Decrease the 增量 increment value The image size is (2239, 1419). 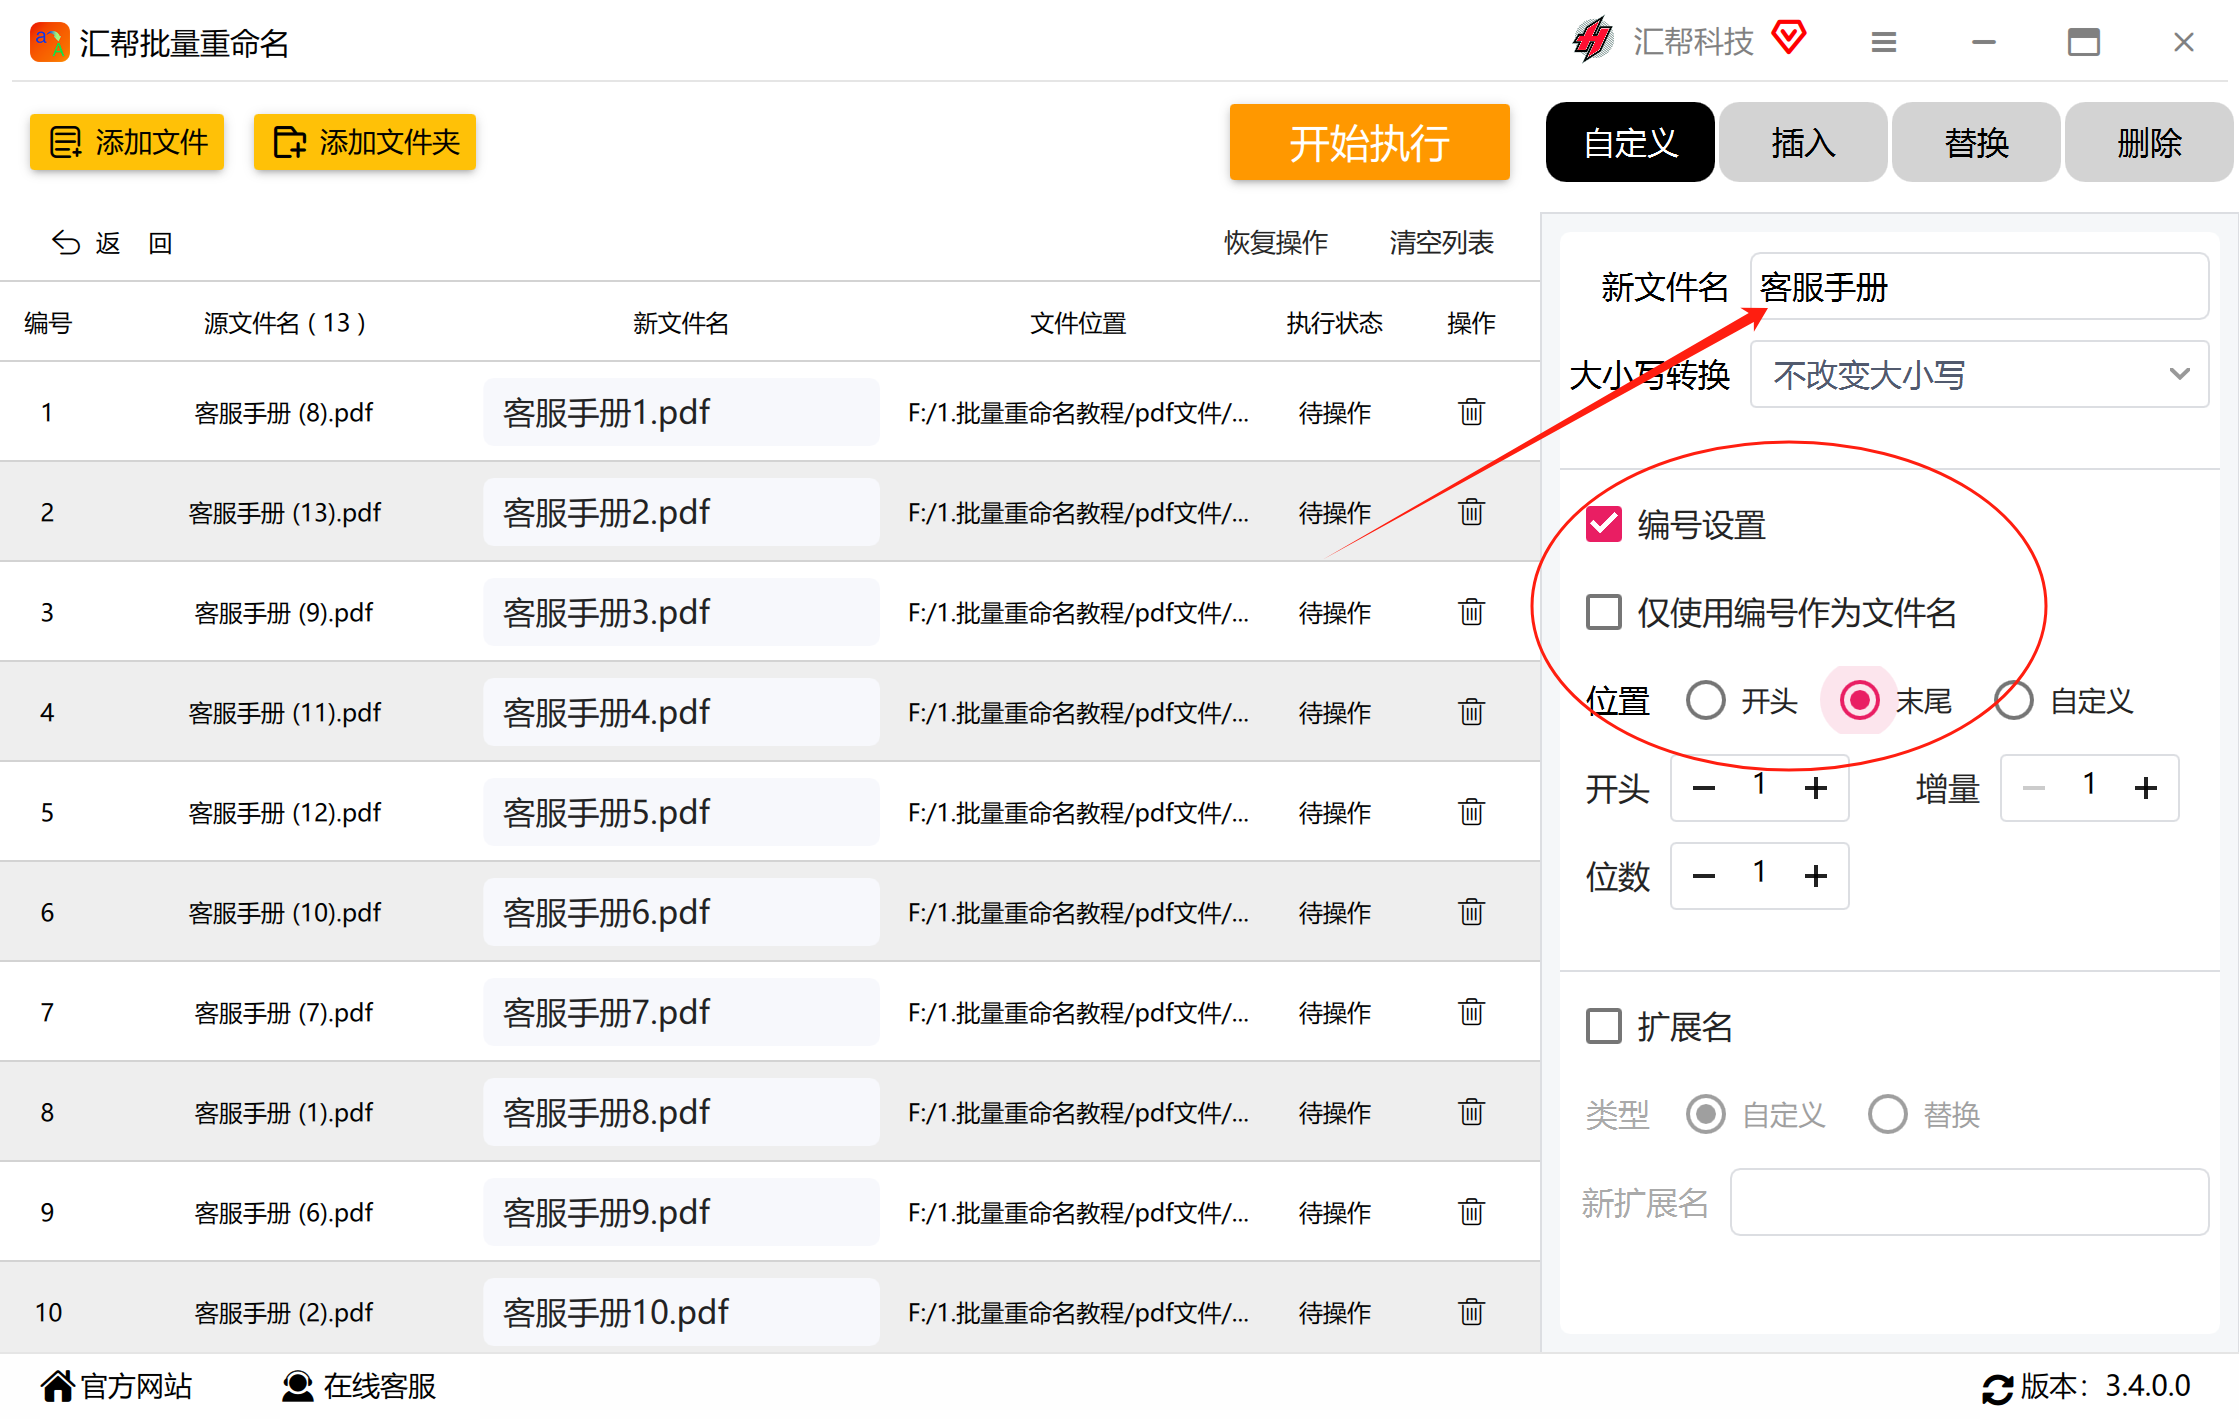coord(2033,789)
